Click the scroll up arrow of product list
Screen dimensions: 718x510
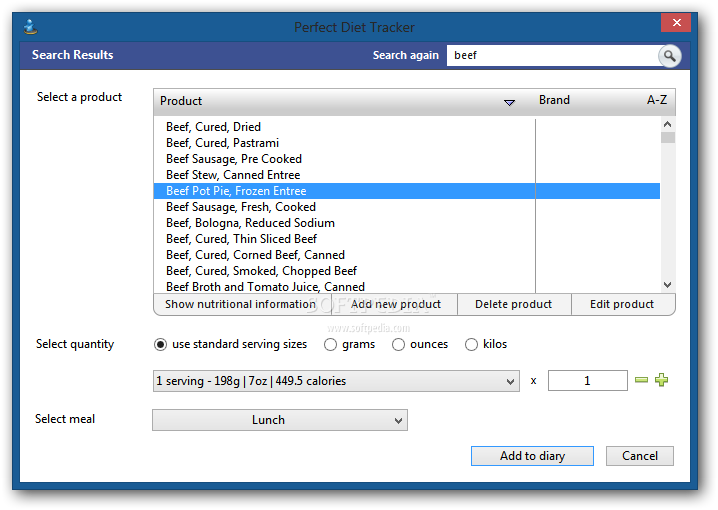click(x=668, y=124)
